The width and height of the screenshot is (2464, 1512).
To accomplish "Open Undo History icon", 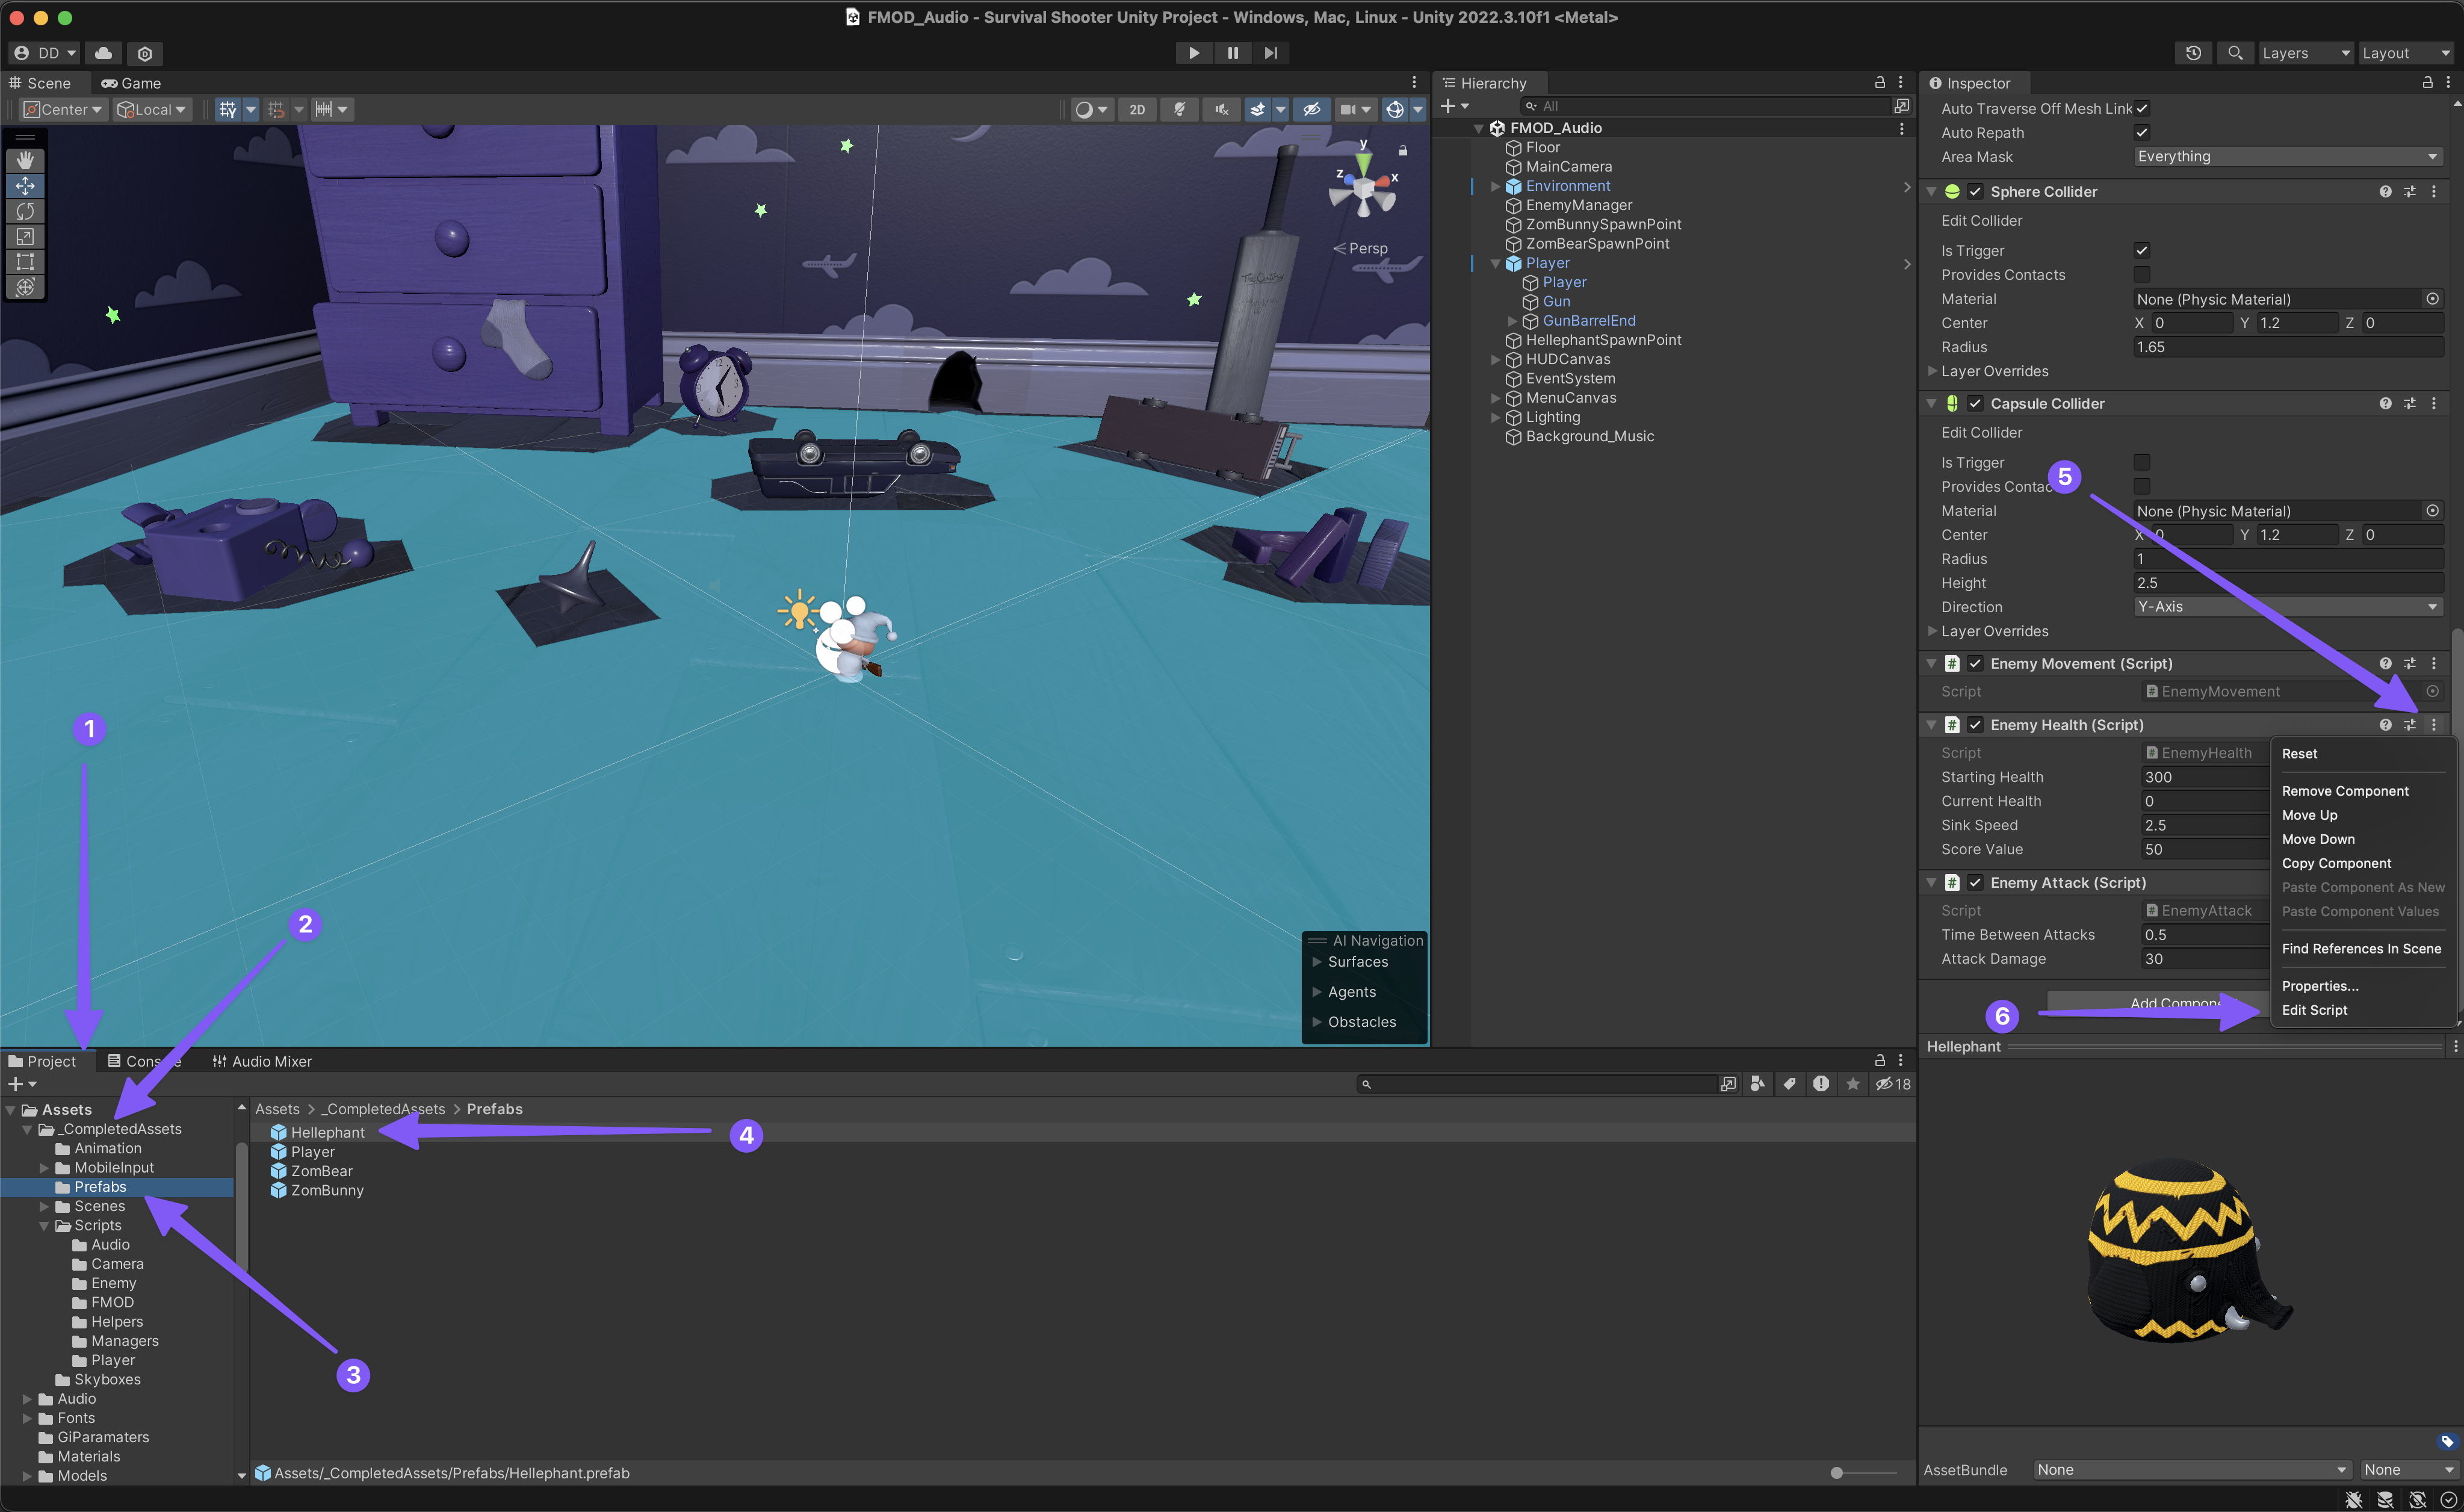I will [x=2193, y=53].
